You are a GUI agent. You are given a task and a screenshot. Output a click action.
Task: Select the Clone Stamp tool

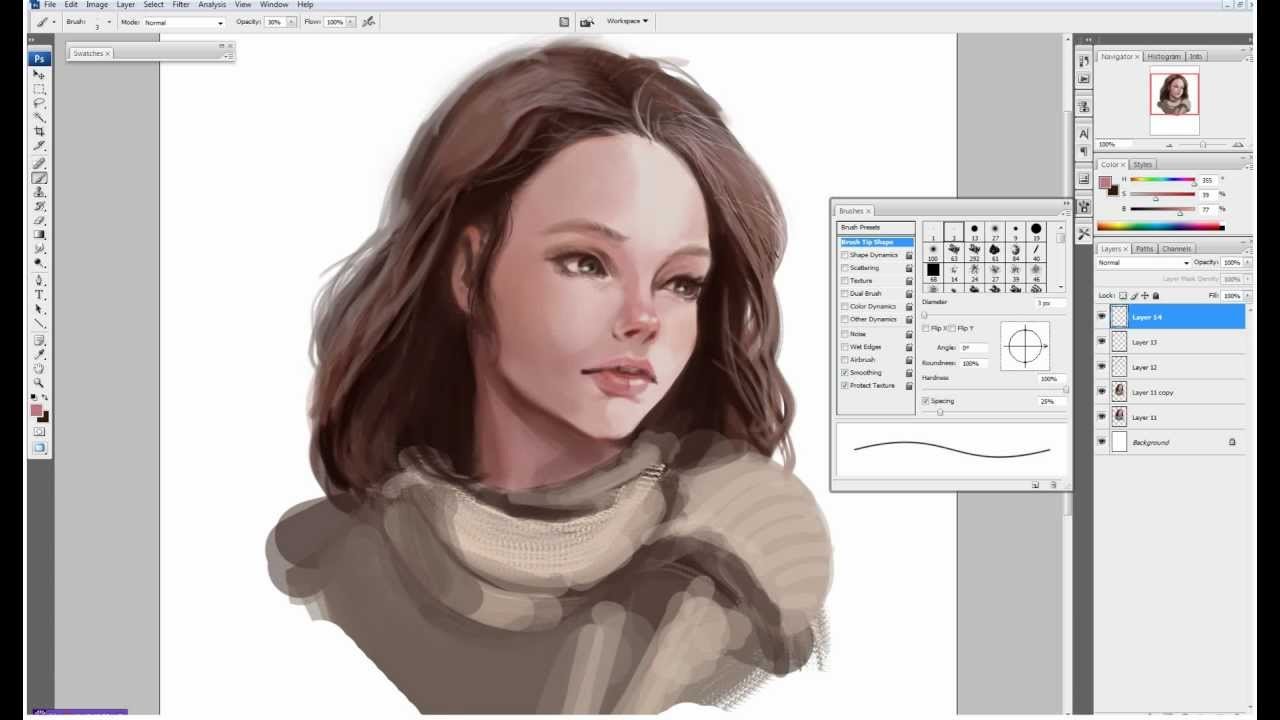click(39, 192)
